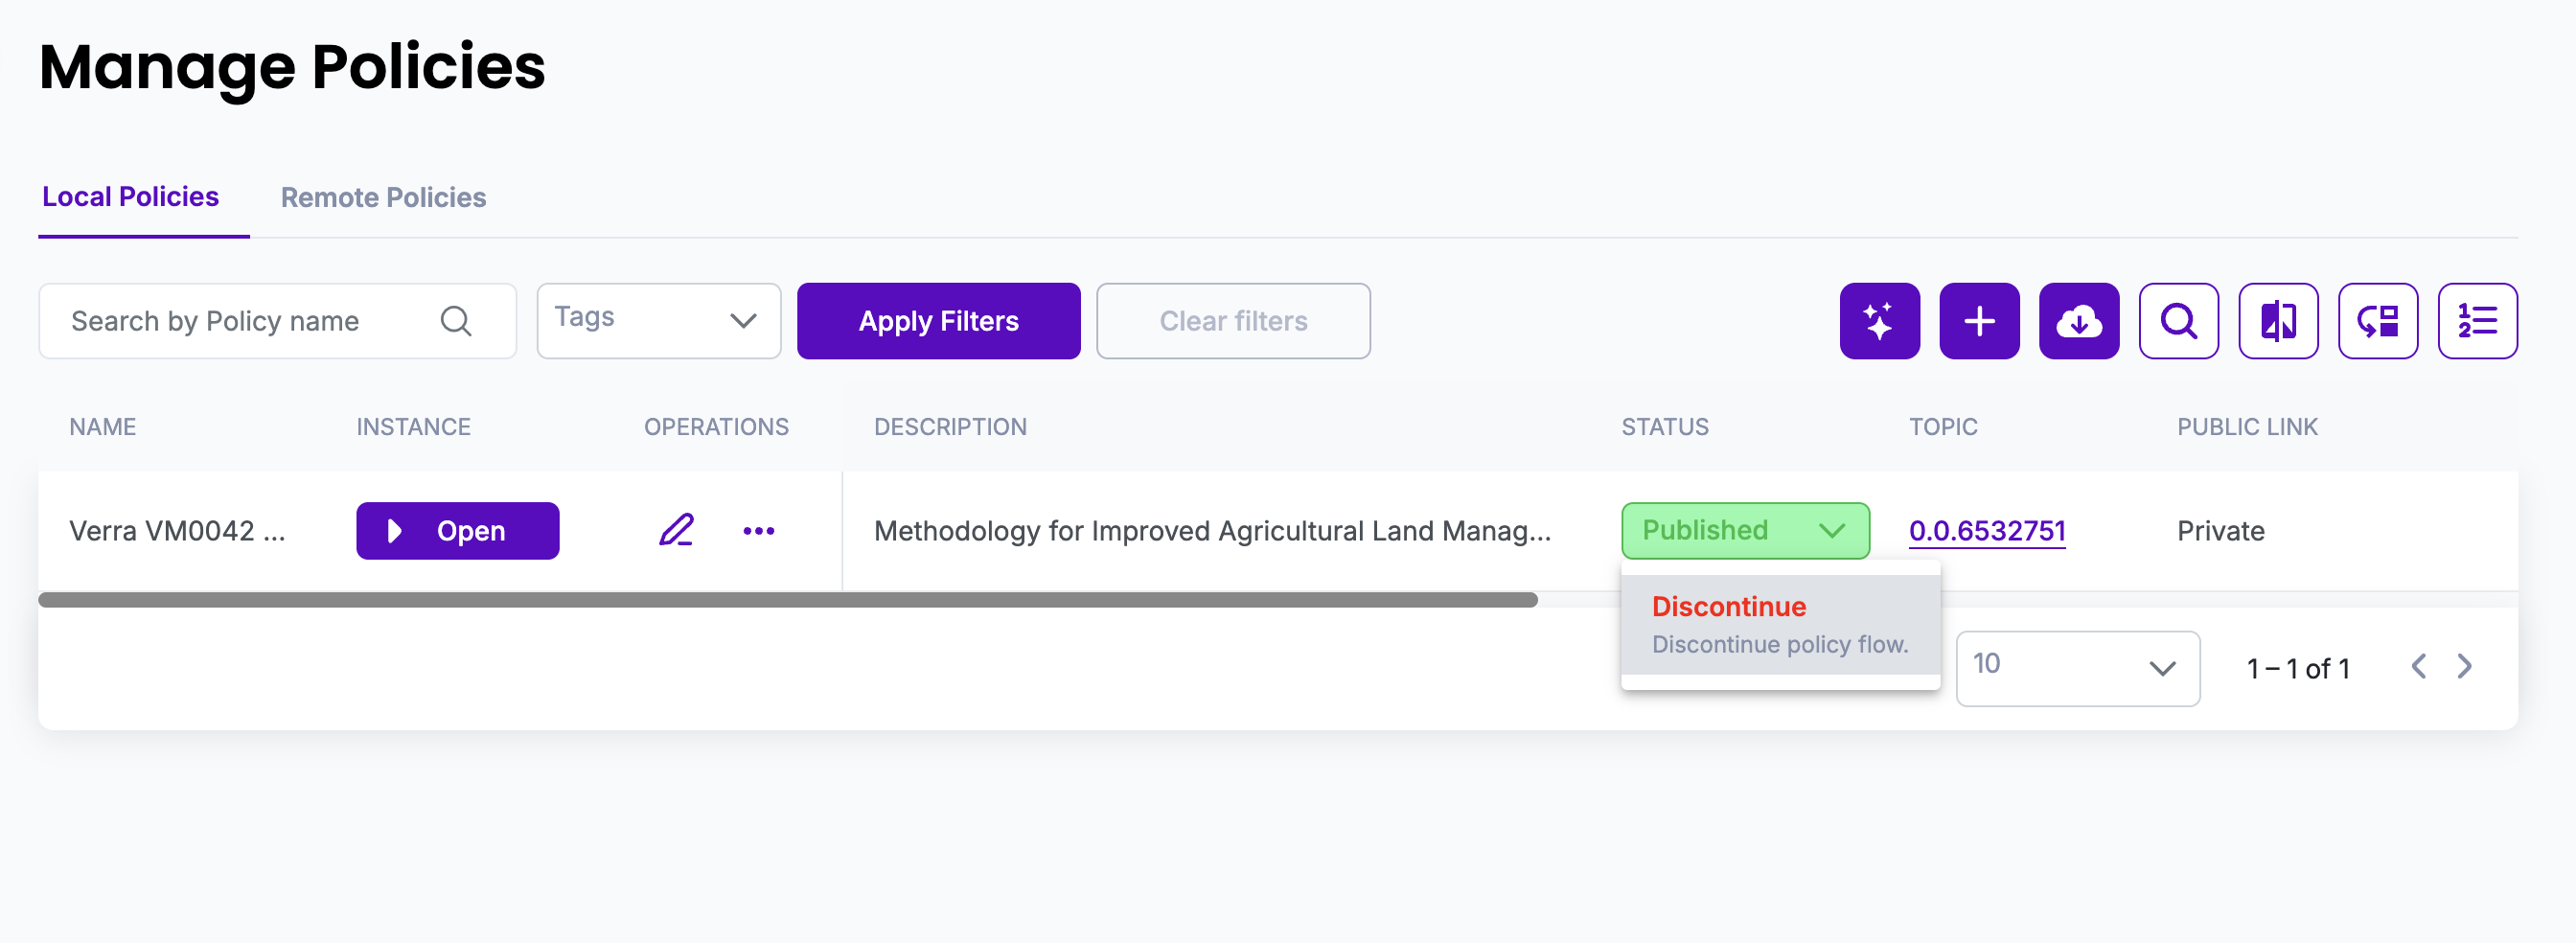Click the Open instance button

tap(457, 530)
